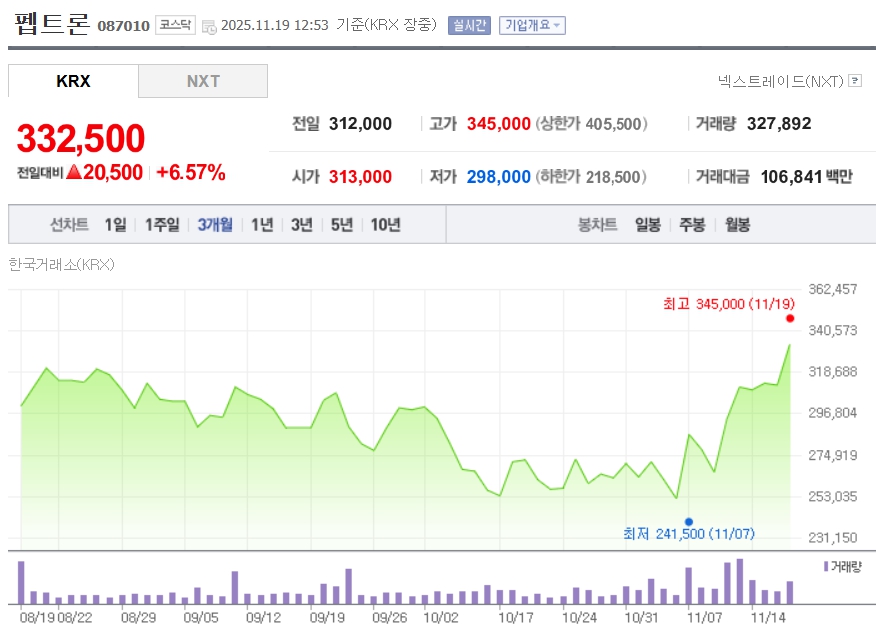The height and width of the screenshot is (639, 876).
Task: Click the calendar icon beside the timestamp
Action: point(209,27)
